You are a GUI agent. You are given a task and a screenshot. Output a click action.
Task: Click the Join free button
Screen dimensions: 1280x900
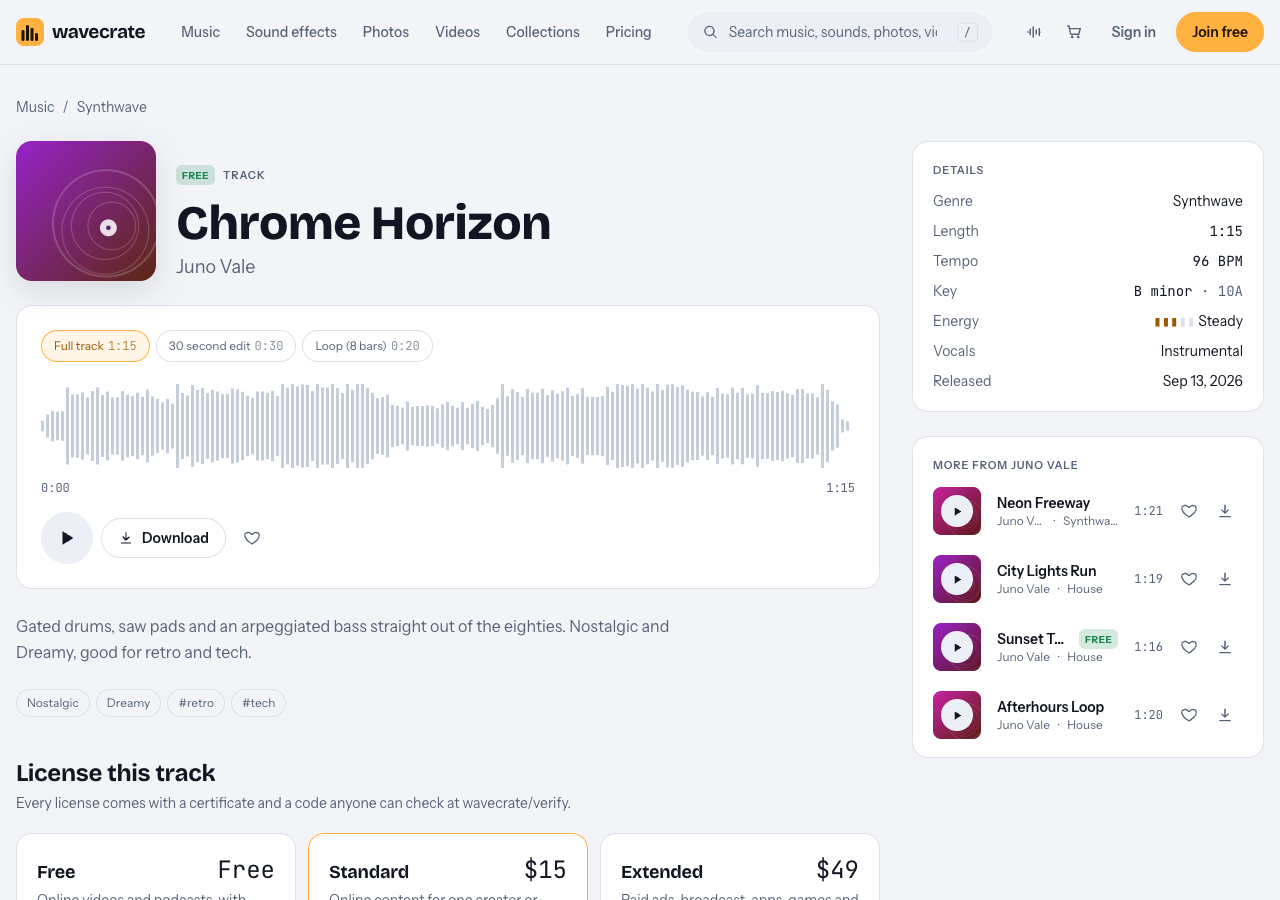click(x=1220, y=32)
